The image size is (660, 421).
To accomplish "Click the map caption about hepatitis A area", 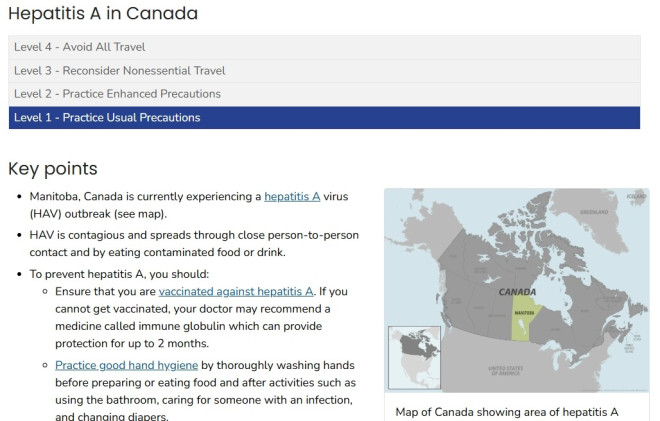I will coord(507,412).
